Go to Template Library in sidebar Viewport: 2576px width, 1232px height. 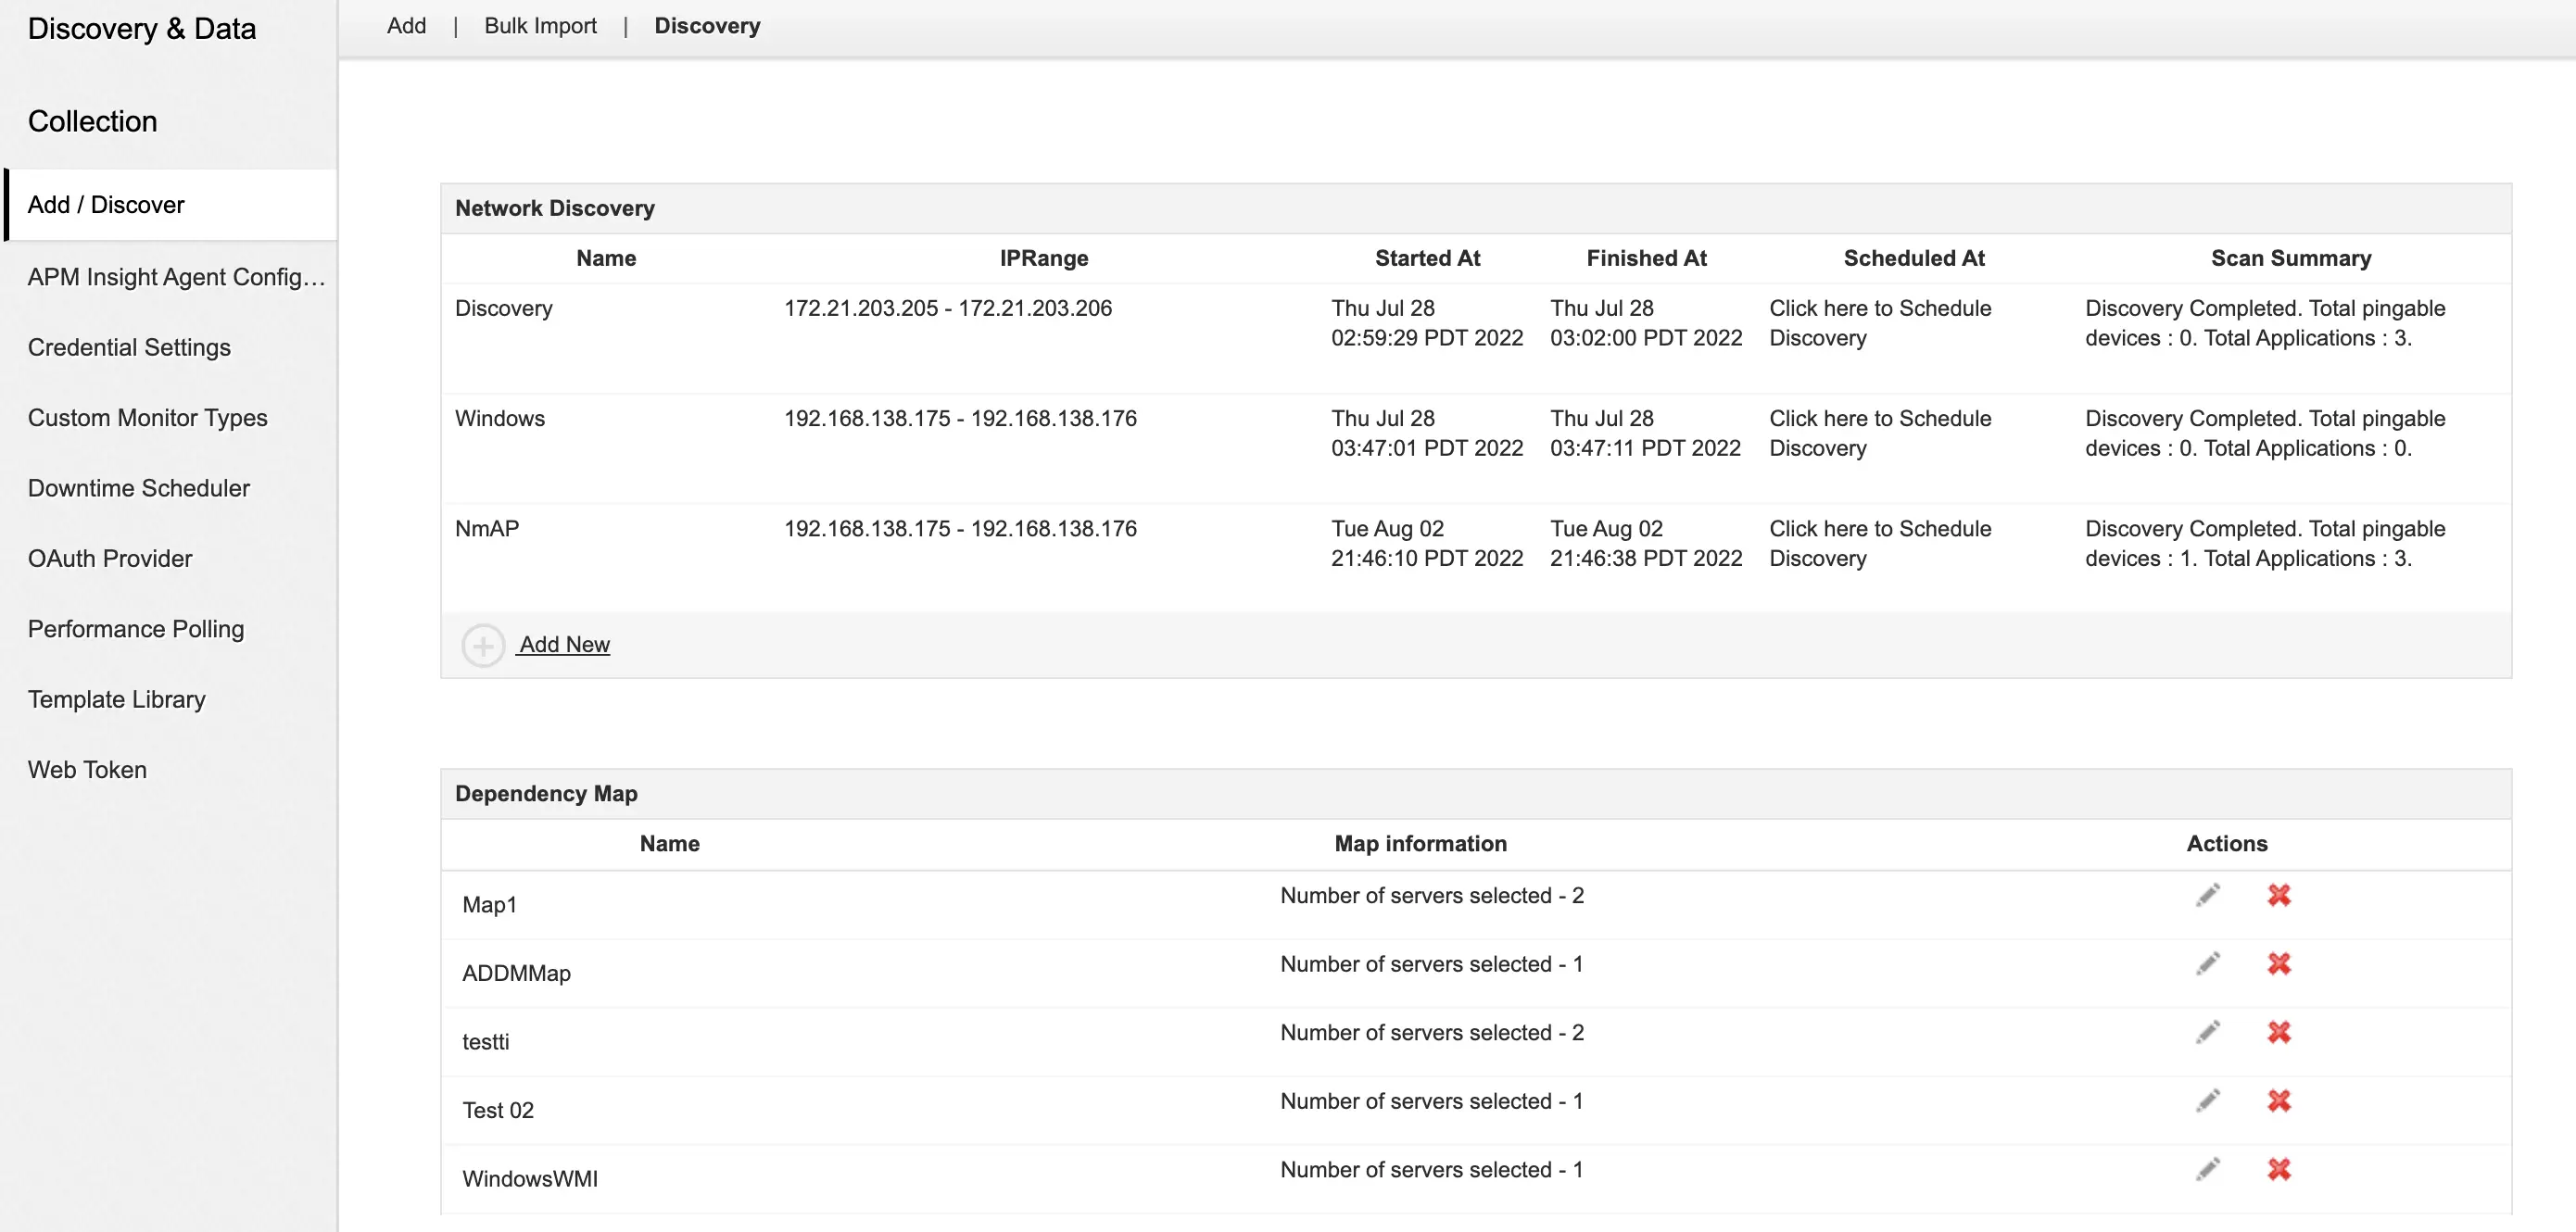(117, 699)
